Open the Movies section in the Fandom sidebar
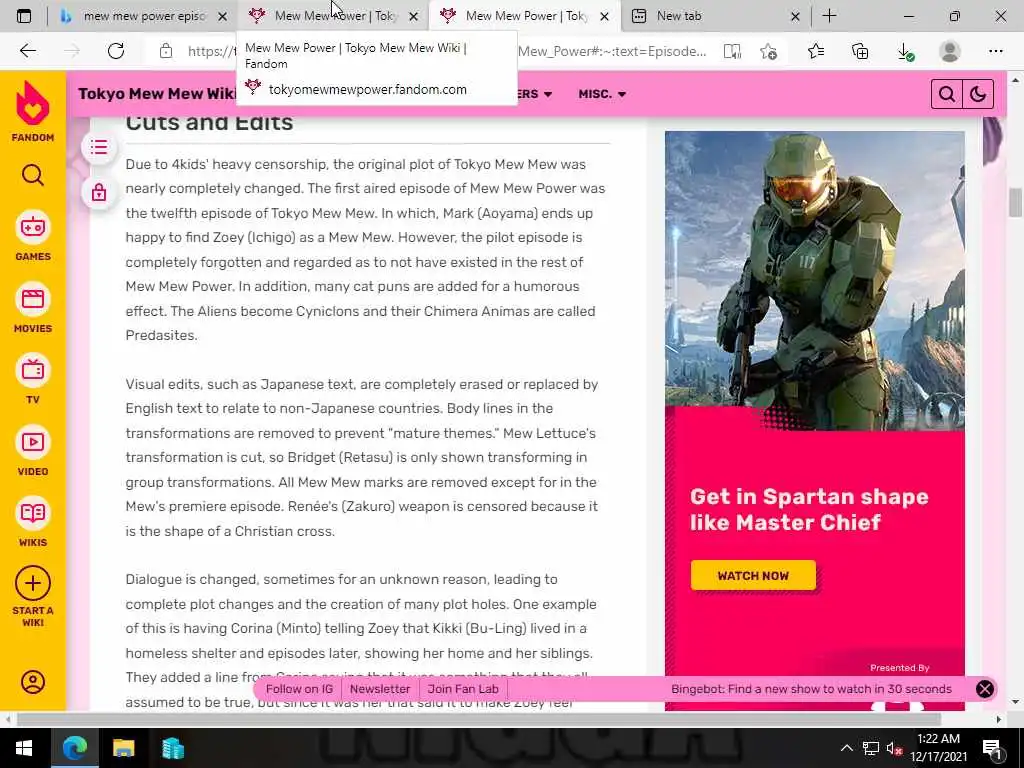 coord(33,308)
